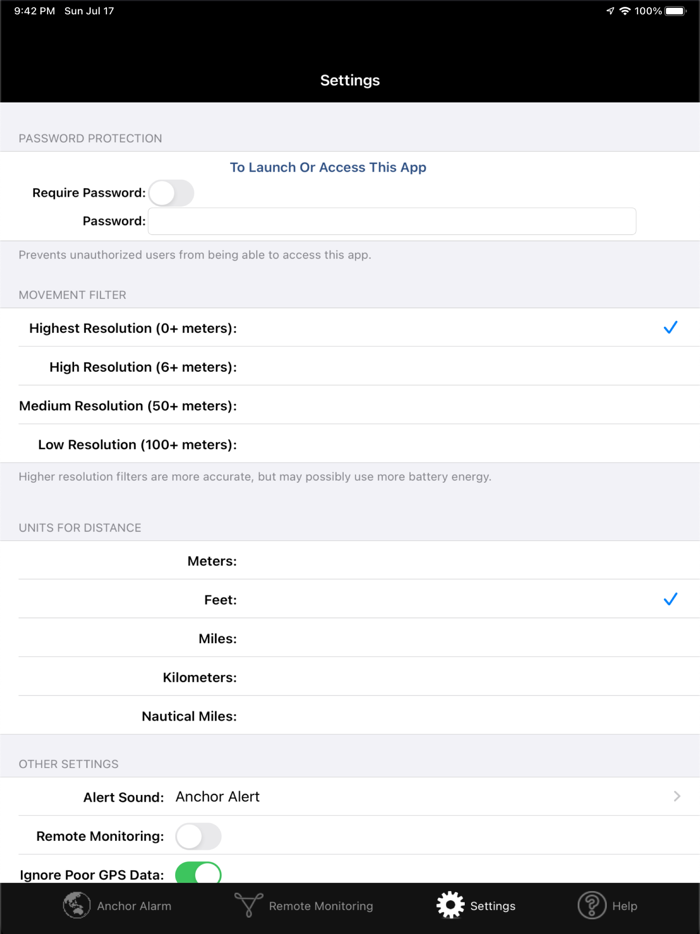The image size is (700, 934).
Task: Go to Help tab label
Action: click(x=624, y=906)
